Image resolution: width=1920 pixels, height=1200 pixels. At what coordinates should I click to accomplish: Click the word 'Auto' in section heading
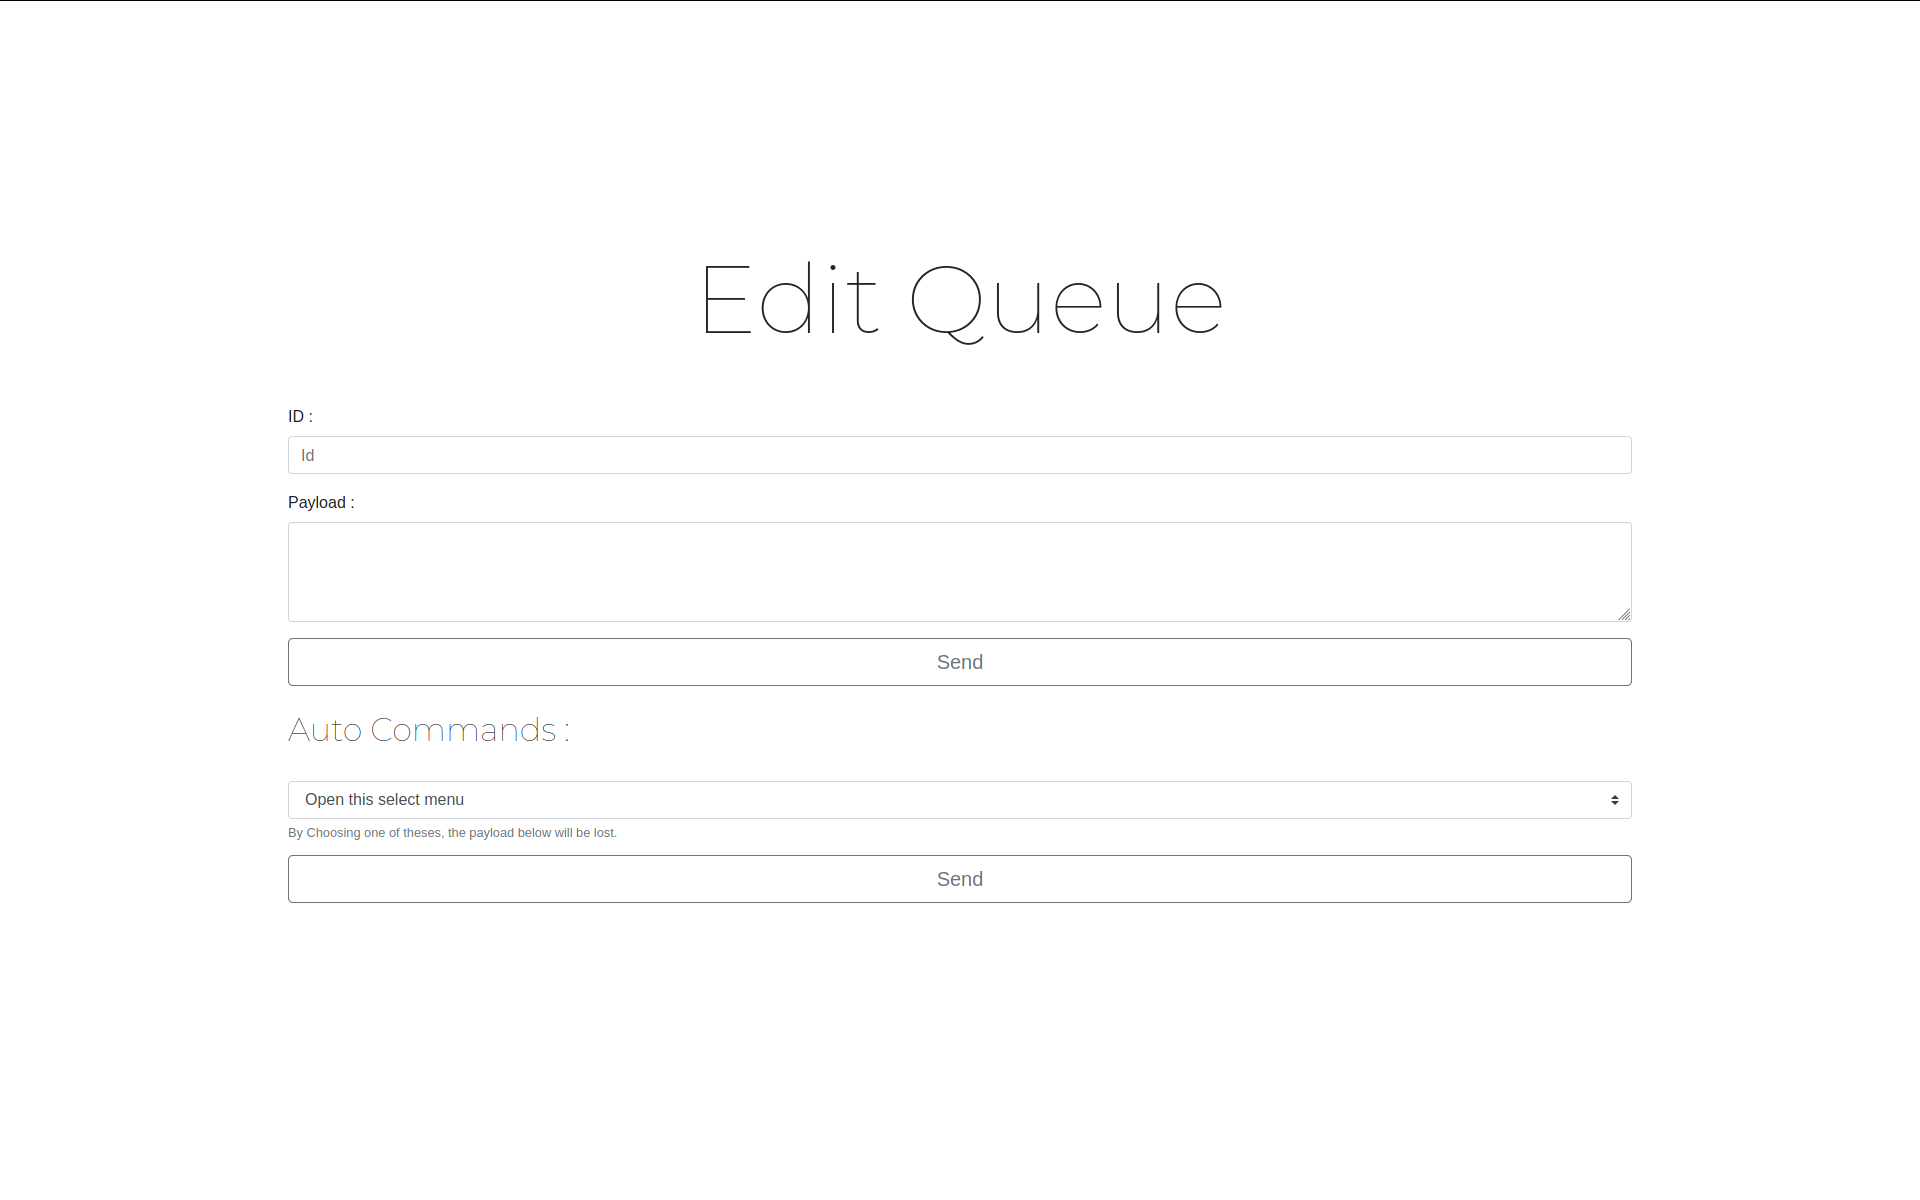(325, 730)
